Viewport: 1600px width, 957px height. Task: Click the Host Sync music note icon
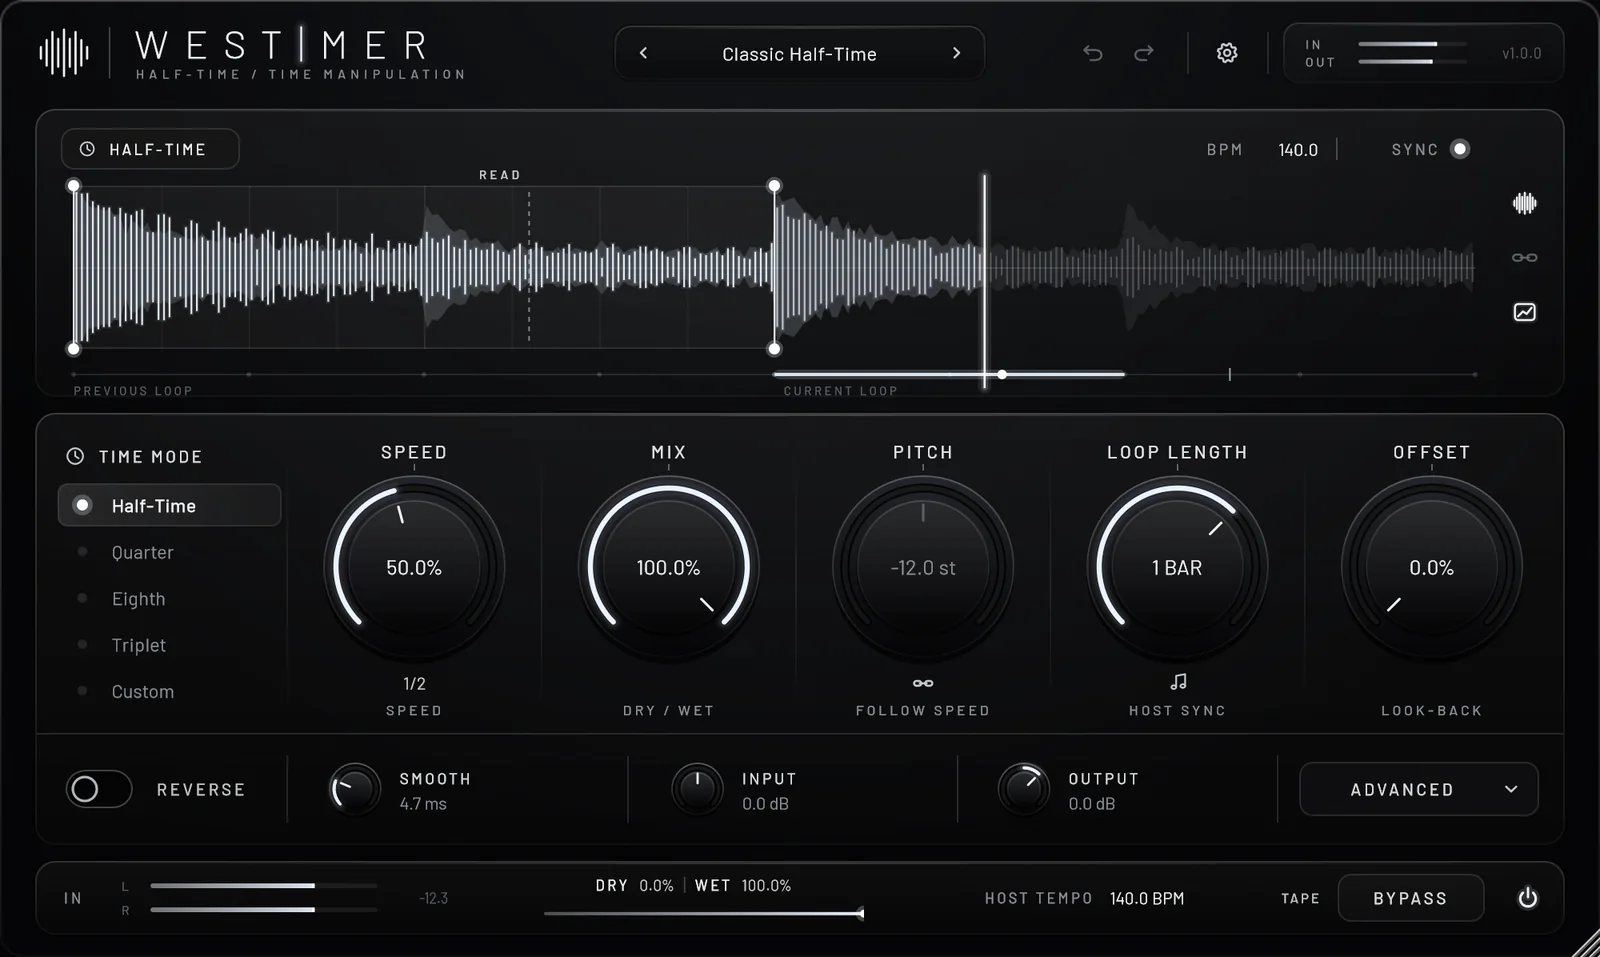1178,682
